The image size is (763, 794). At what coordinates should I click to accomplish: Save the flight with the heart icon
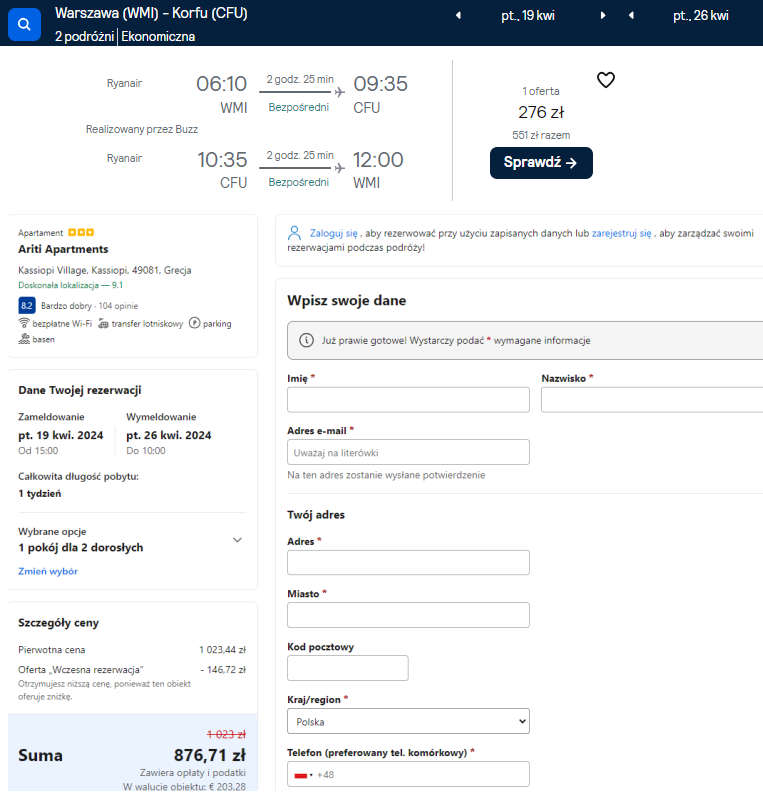[x=606, y=80]
